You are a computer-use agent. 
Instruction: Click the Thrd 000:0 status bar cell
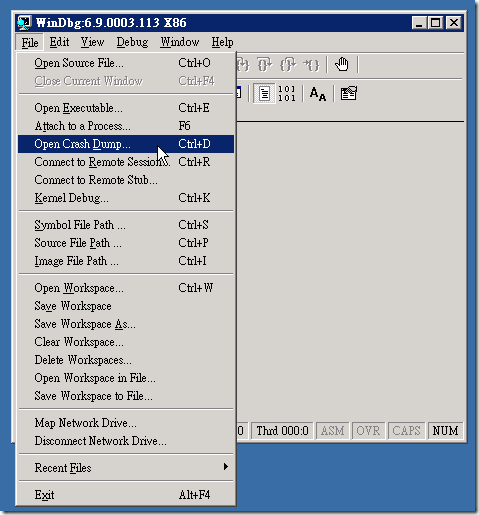[282, 431]
